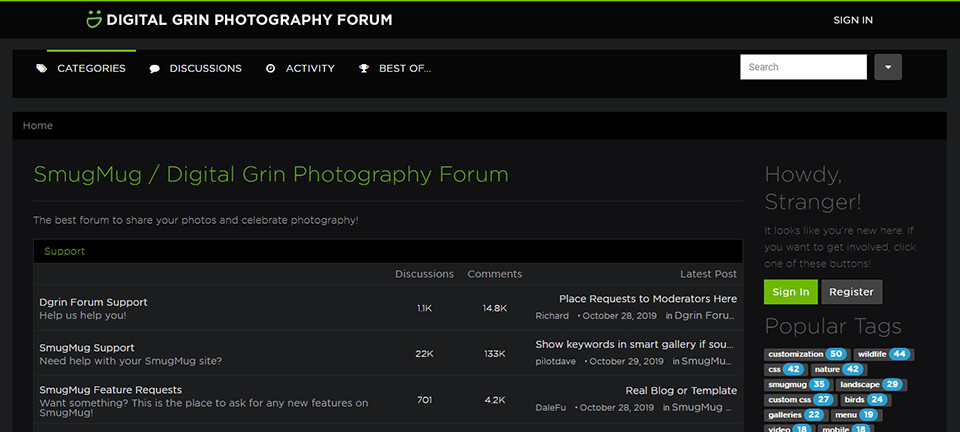960x432 pixels.
Task: Click the Howdy, Stranger! heading
Action: (812, 188)
